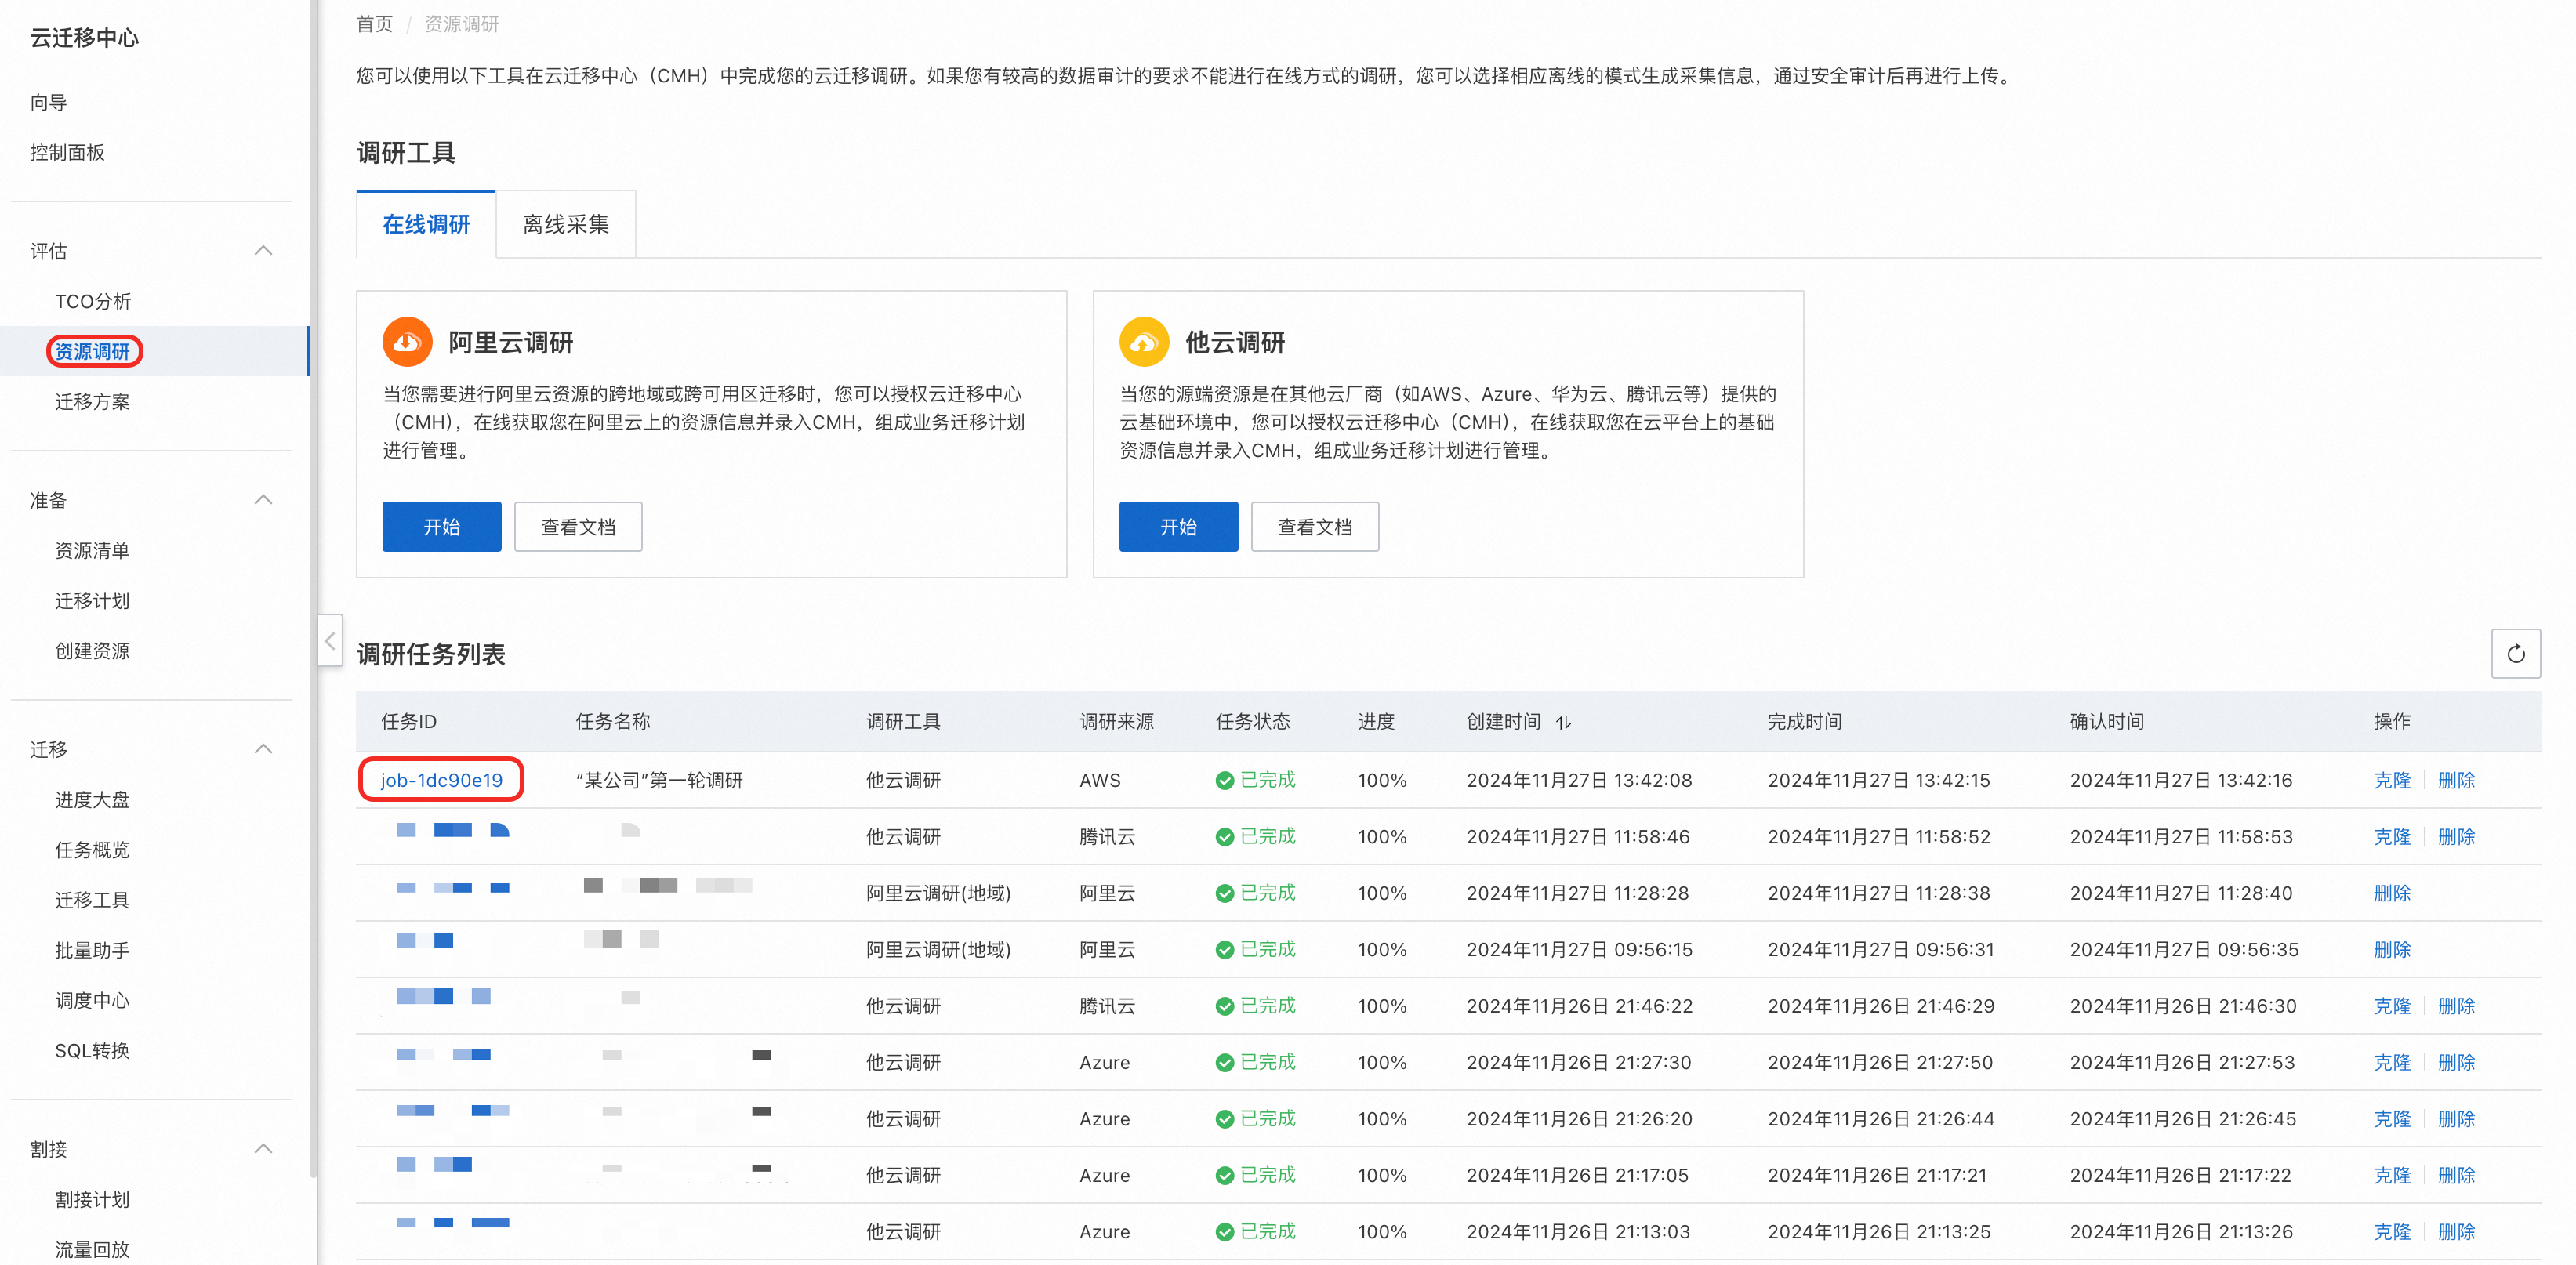The width and height of the screenshot is (2576, 1265).
Task: Click 克隆 for the 21:46:22 腾讯云 task
Action: [2392, 1006]
